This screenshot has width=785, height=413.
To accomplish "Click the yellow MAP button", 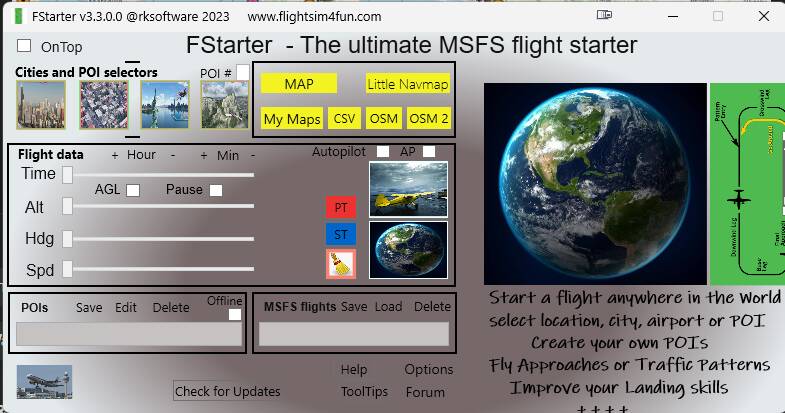I will (299, 84).
